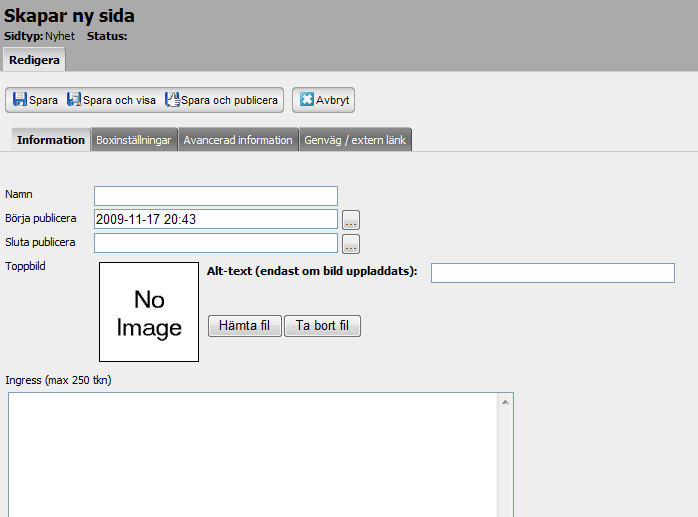Viewport: 698px width, 517px height.
Task: Focus the Alt-text input field
Action: pyautogui.click(x=553, y=273)
